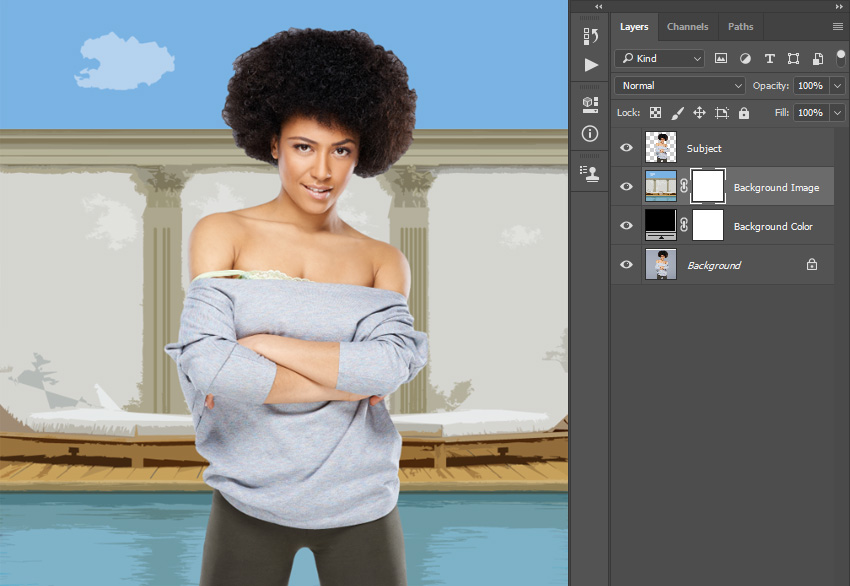The height and width of the screenshot is (586, 850).
Task: Filter layers by adjustment layer type
Action: coord(745,59)
